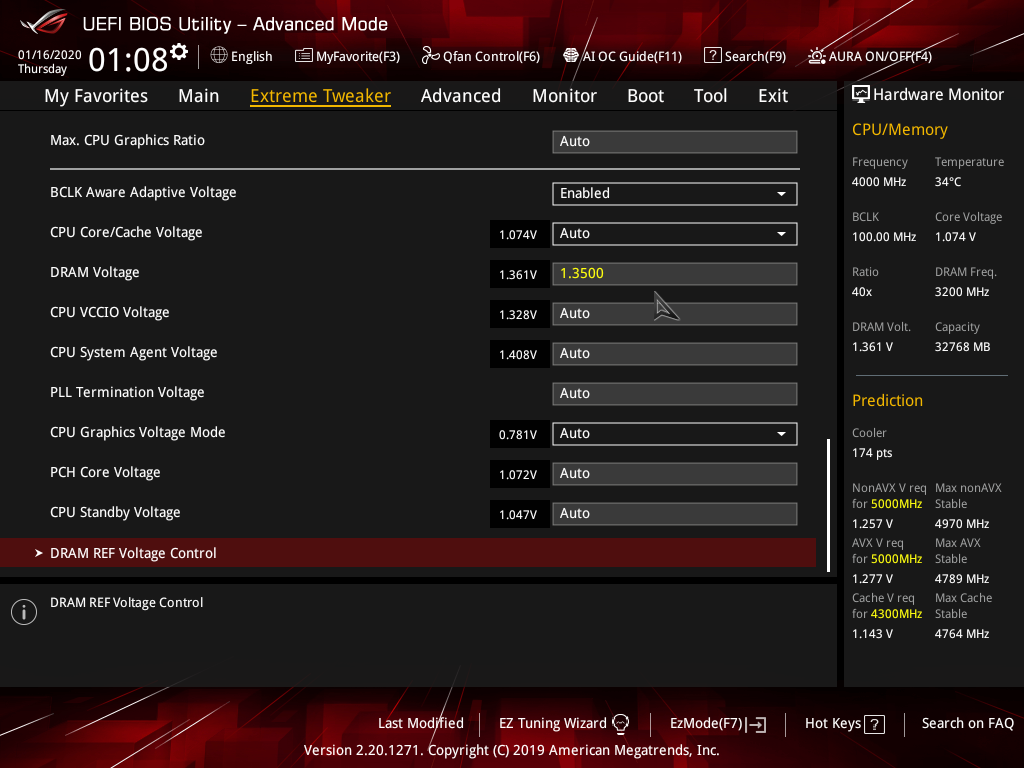Click the Search question mark icon
Image resolution: width=1024 pixels, height=768 pixels.
(x=712, y=56)
